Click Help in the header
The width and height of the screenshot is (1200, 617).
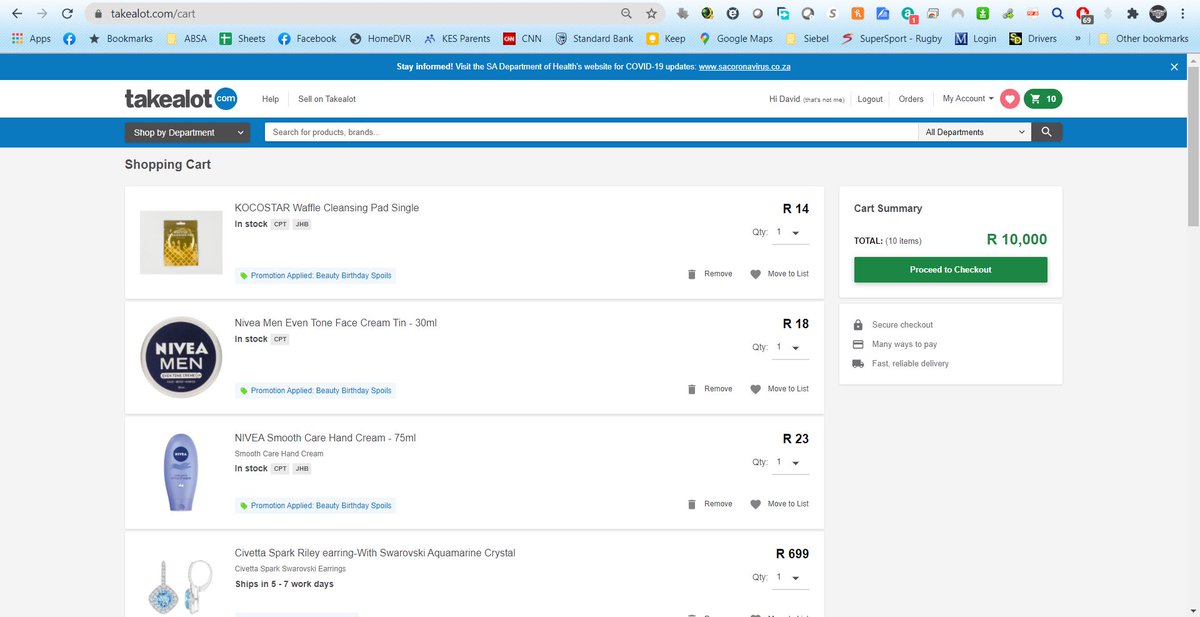click(x=270, y=99)
